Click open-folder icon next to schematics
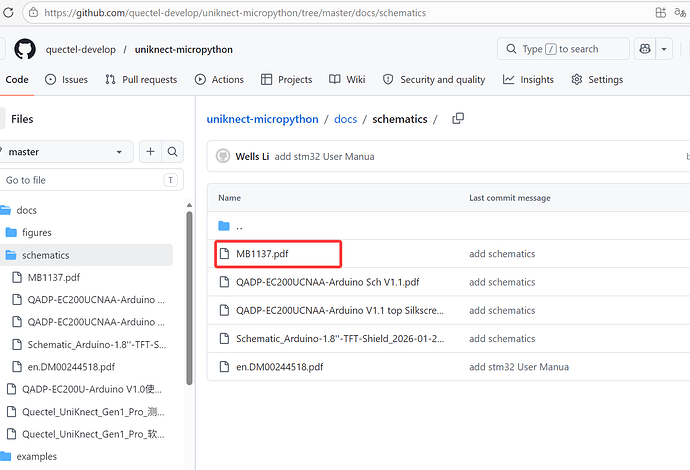690x470 pixels. click(x=11, y=255)
